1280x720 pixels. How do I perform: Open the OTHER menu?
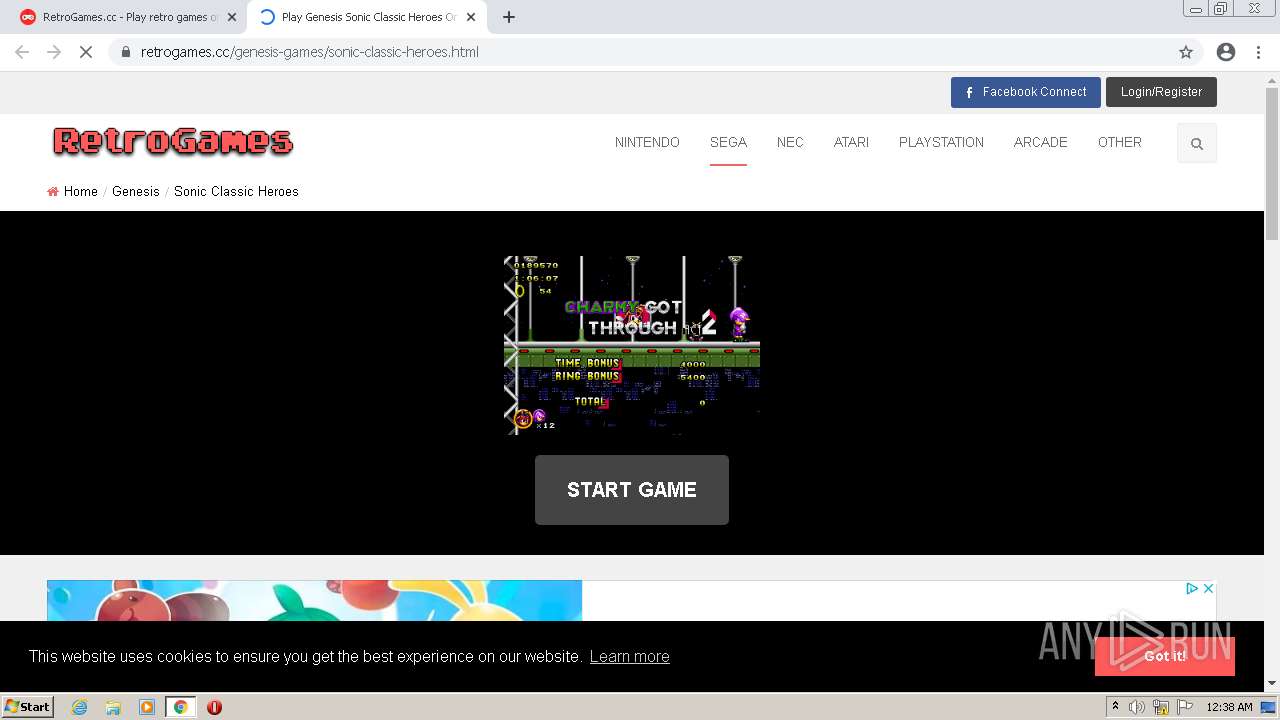tap(1119, 142)
